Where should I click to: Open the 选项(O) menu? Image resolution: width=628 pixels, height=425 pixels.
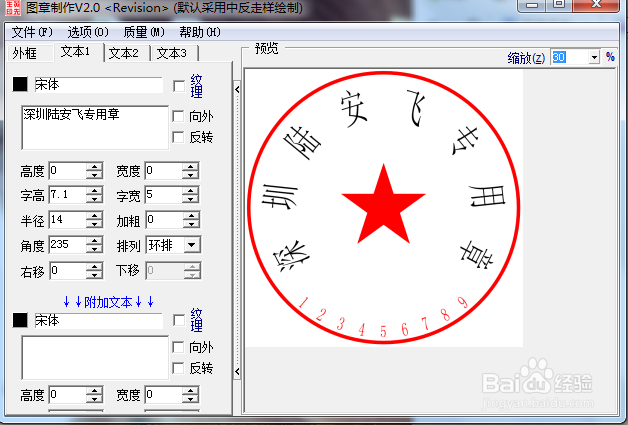point(88,32)
